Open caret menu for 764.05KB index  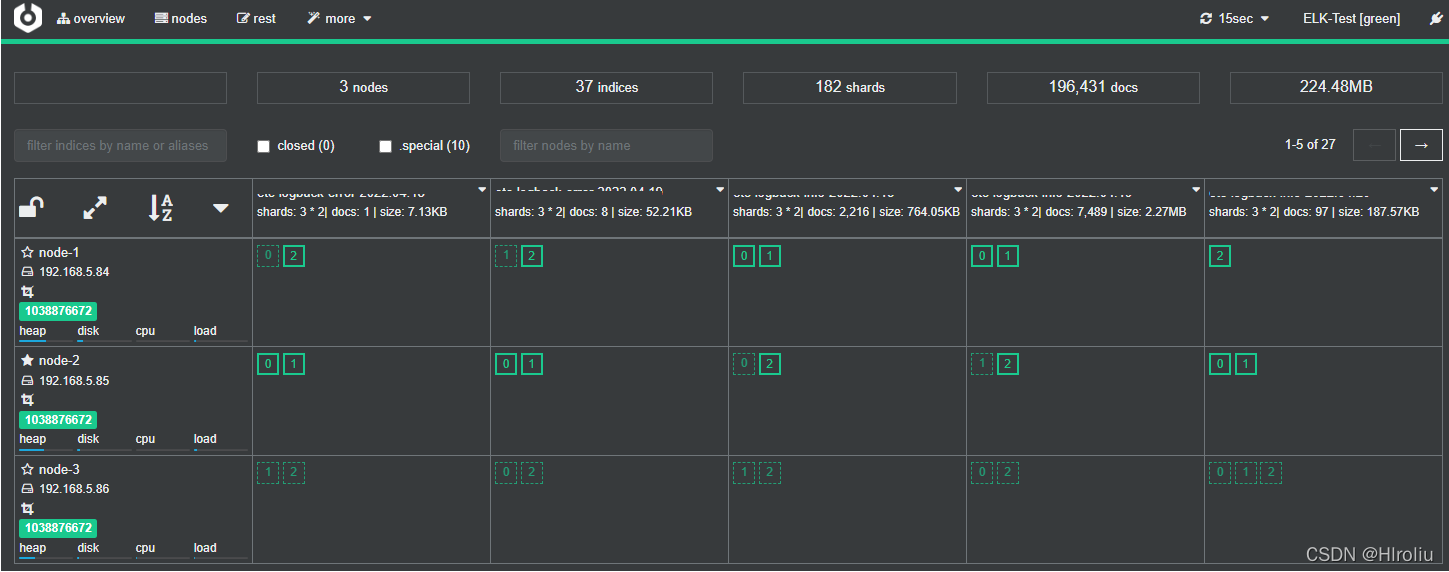tap(958, 189)
